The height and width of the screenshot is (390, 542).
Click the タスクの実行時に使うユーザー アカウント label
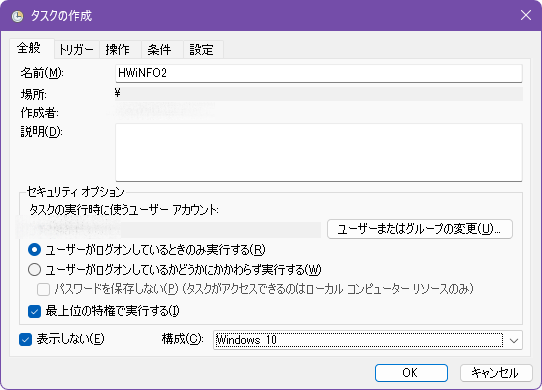(x=124, y=210)
